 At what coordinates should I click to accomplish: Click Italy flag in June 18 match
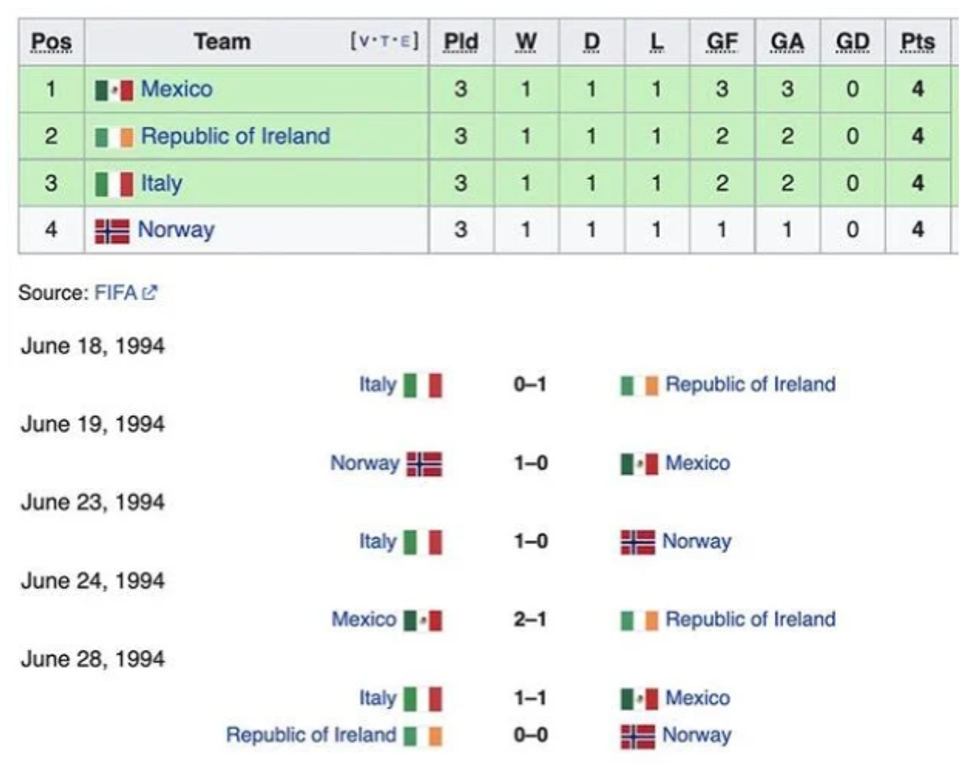tap(423, 385)
